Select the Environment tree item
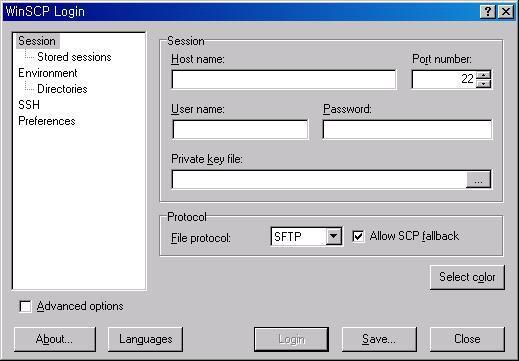Image resolution: width=519 pixels, height=361 pixels. (48, 73)
